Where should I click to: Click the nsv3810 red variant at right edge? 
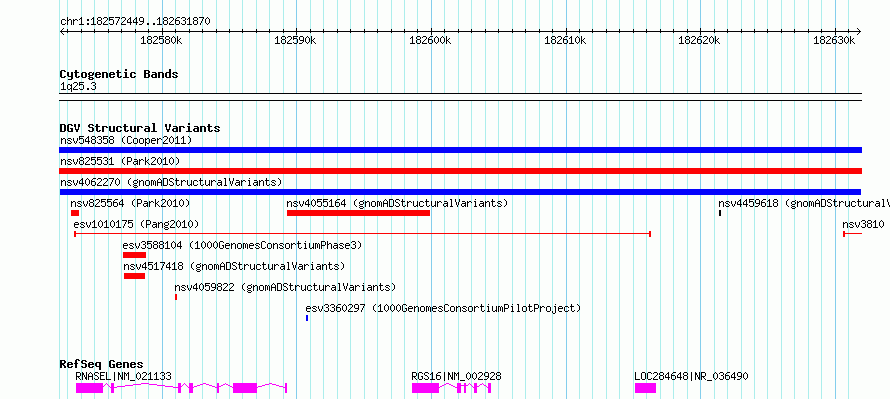853,234
